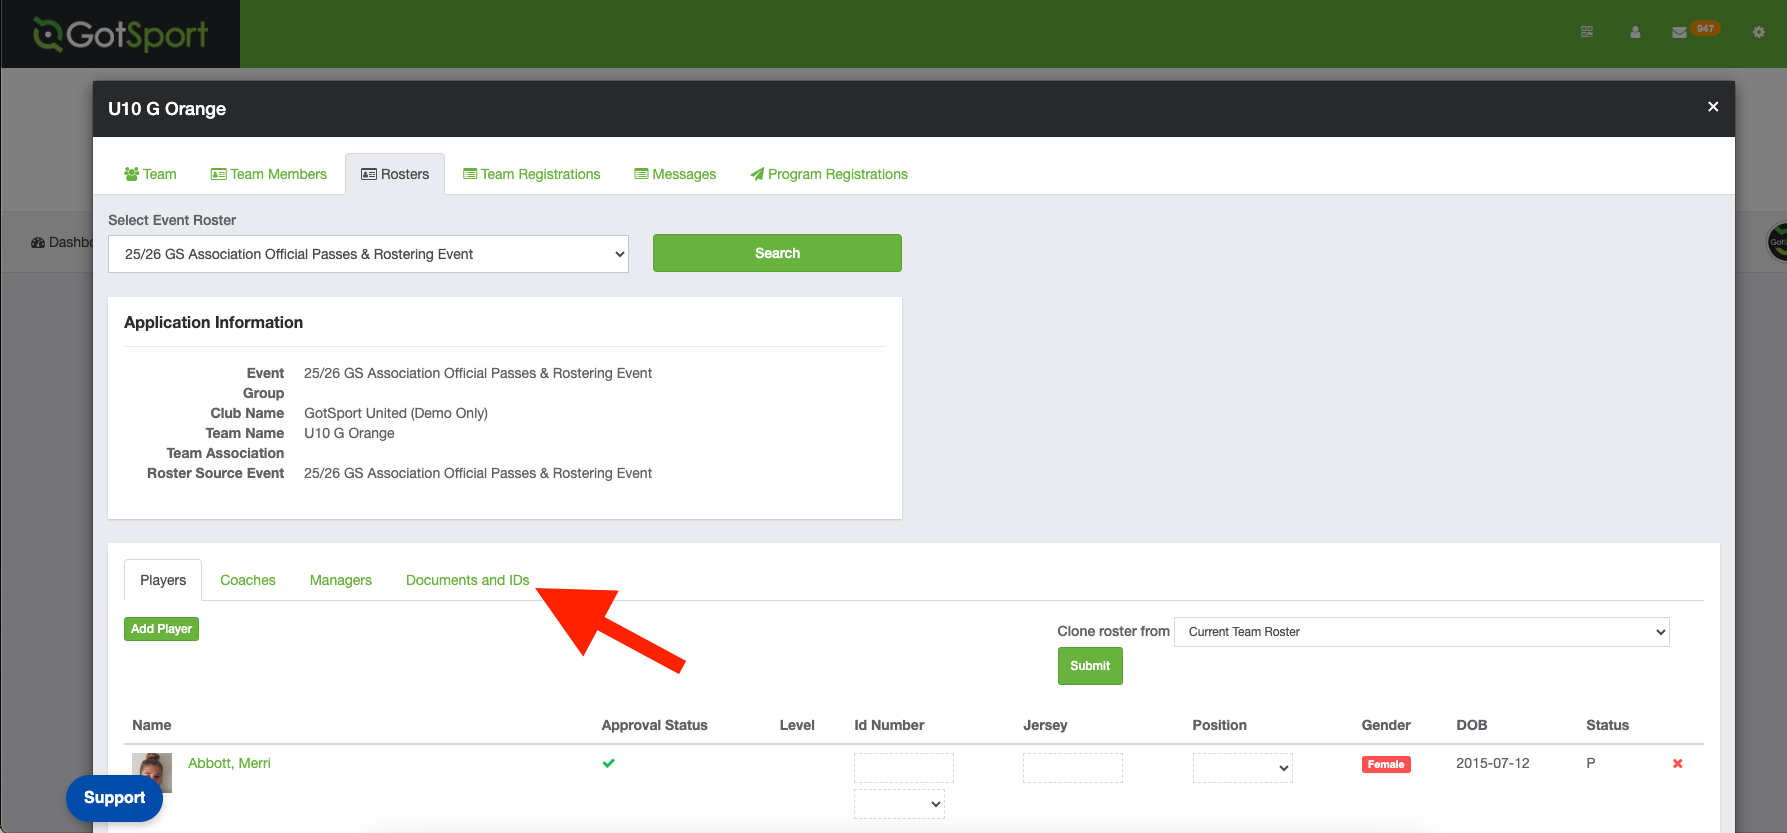Click the Approval Status column header

click(654, 725)
